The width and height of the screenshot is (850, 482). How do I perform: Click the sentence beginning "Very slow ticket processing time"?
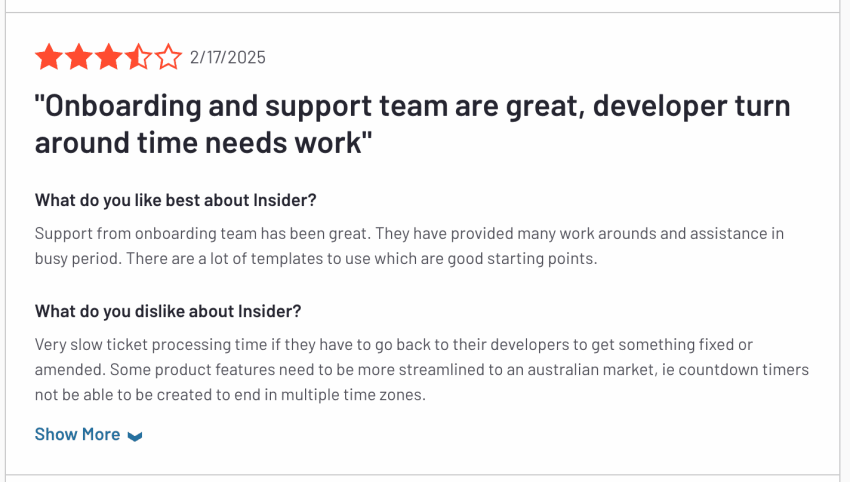[394, 345]
